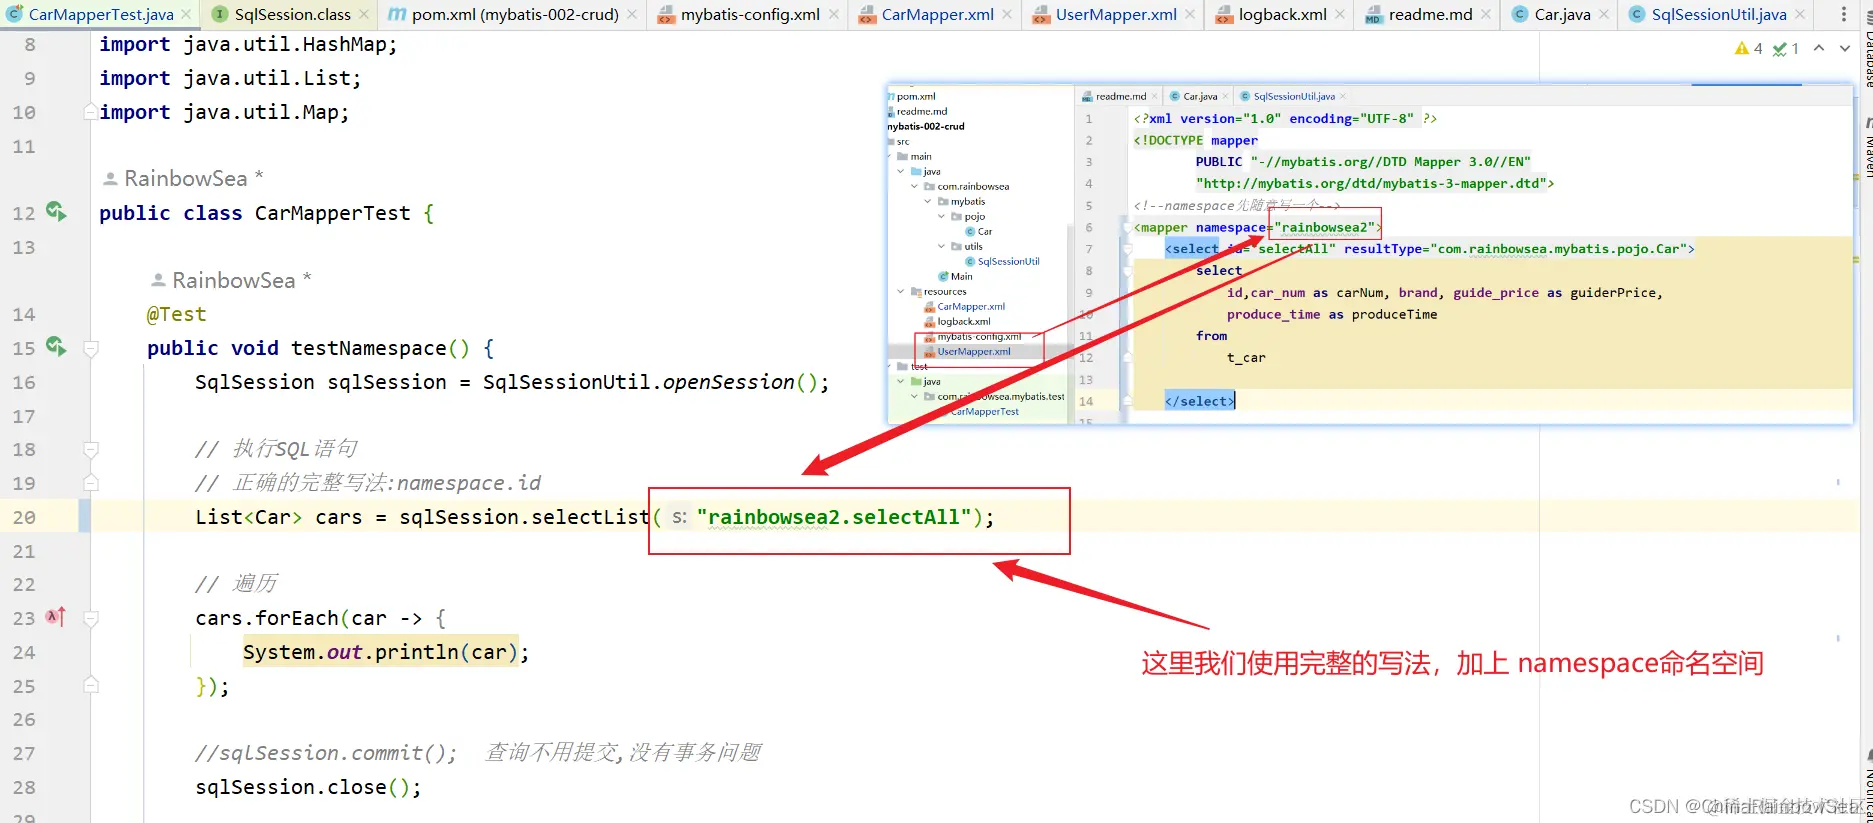Run testNamespace method from gutter icon
This screenshot has height=823, width=1873.
pyautogui.click(x=56, y=346)
